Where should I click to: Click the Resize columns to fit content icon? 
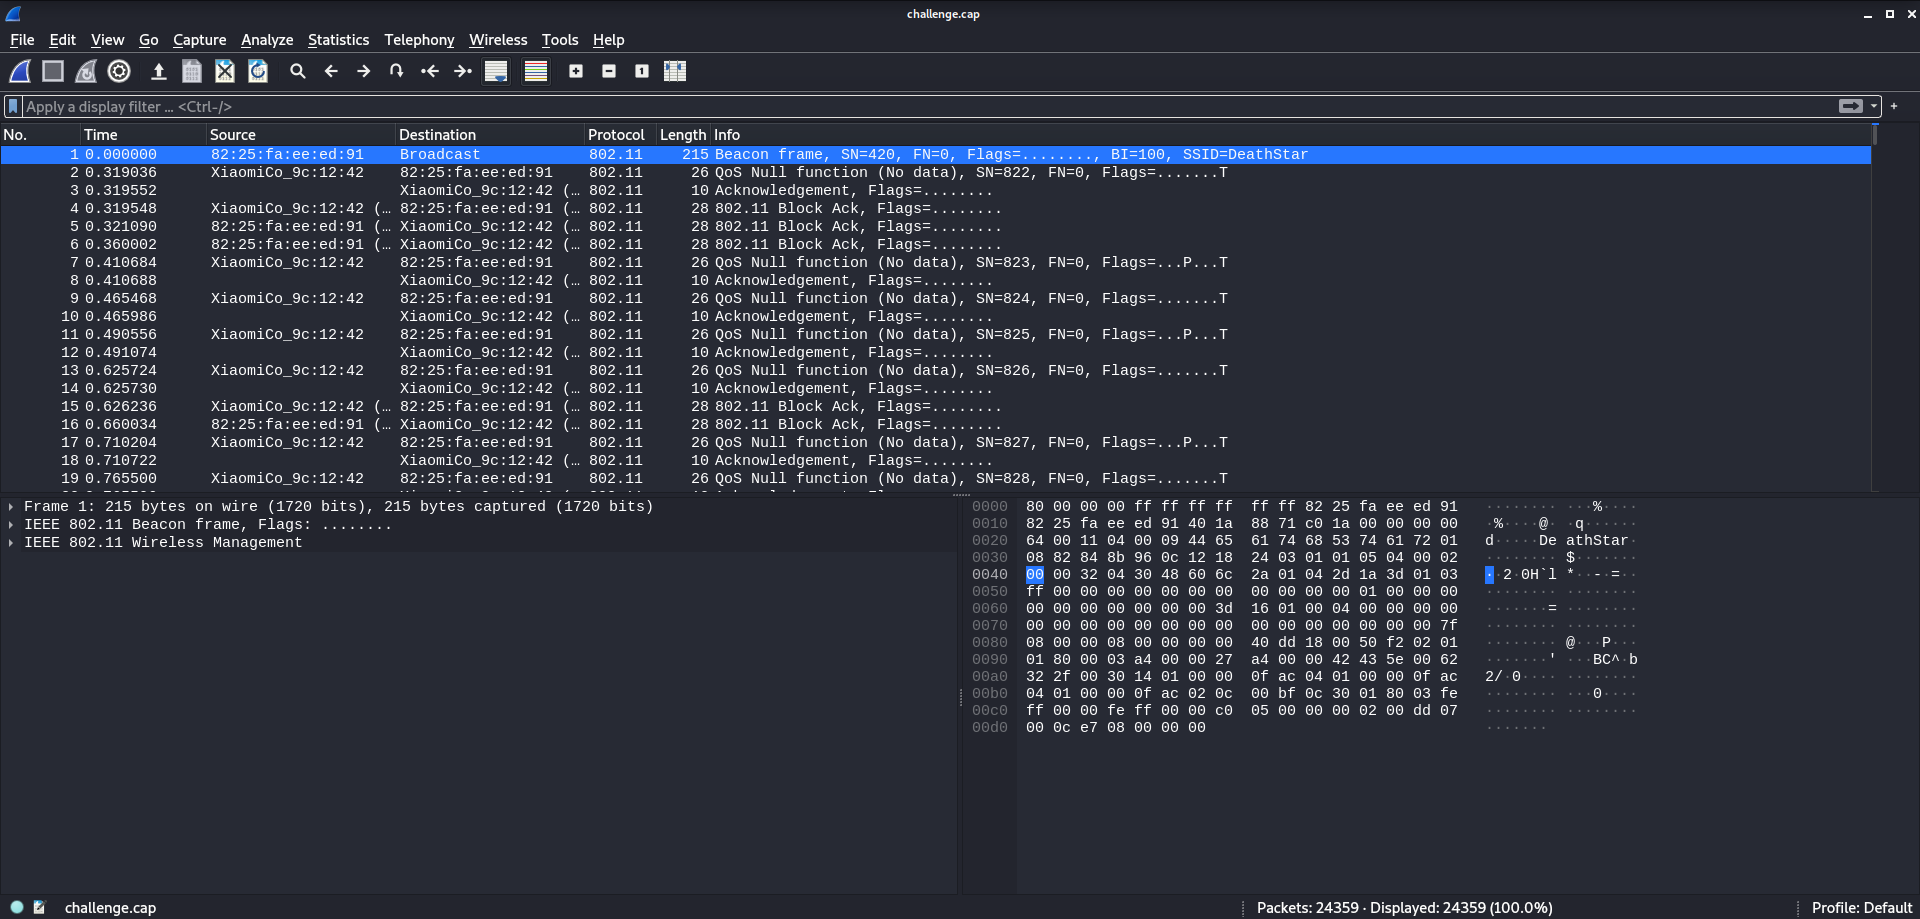[x=675, y=71]
